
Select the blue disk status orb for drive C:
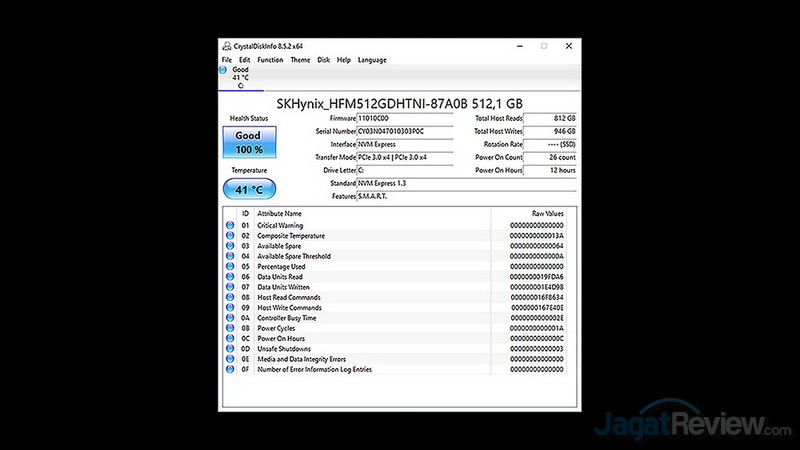pos(223,70)
